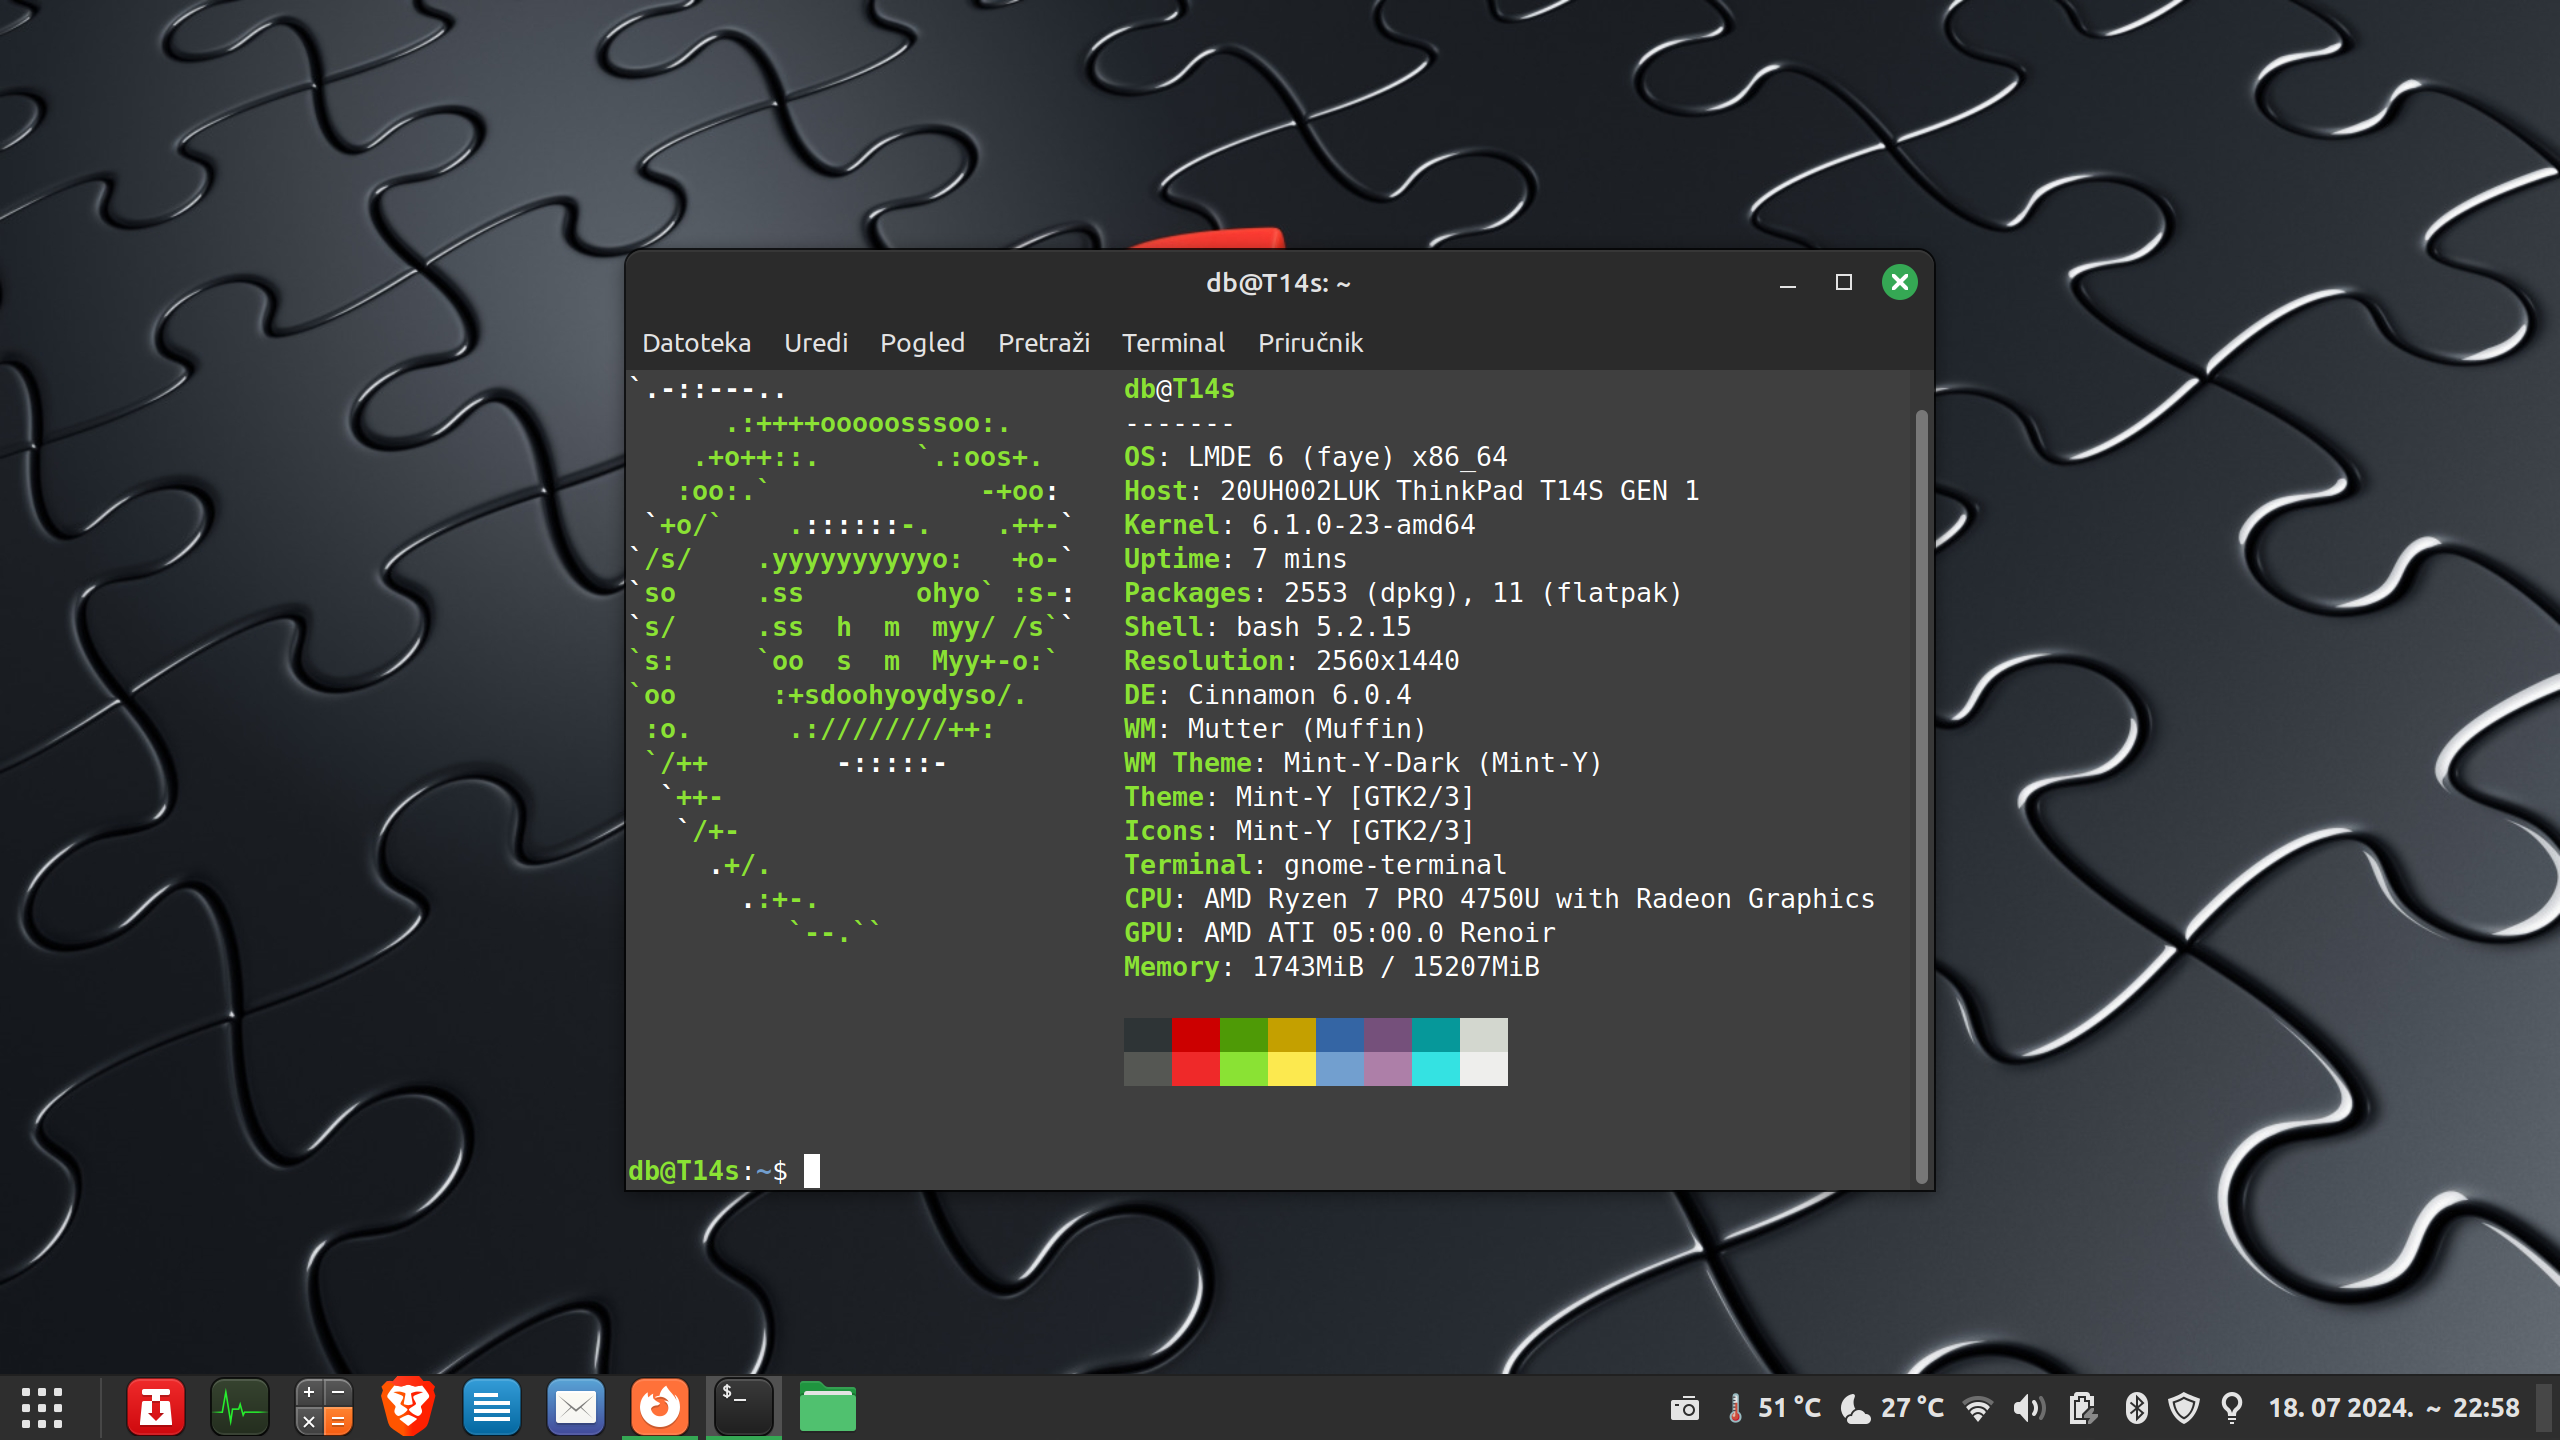Screen dimensions: 2560x1440
Task: Click the Resolution: 2560x1440 line
Action: [x=1291, y=661]
